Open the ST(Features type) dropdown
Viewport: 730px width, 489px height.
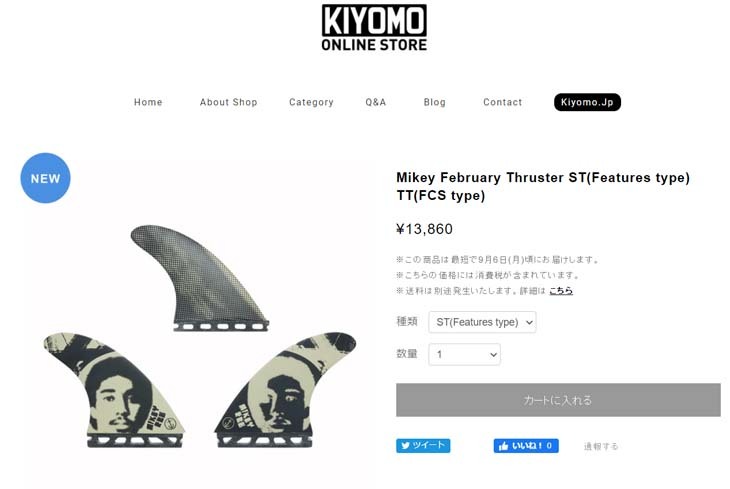click(482, 322)
